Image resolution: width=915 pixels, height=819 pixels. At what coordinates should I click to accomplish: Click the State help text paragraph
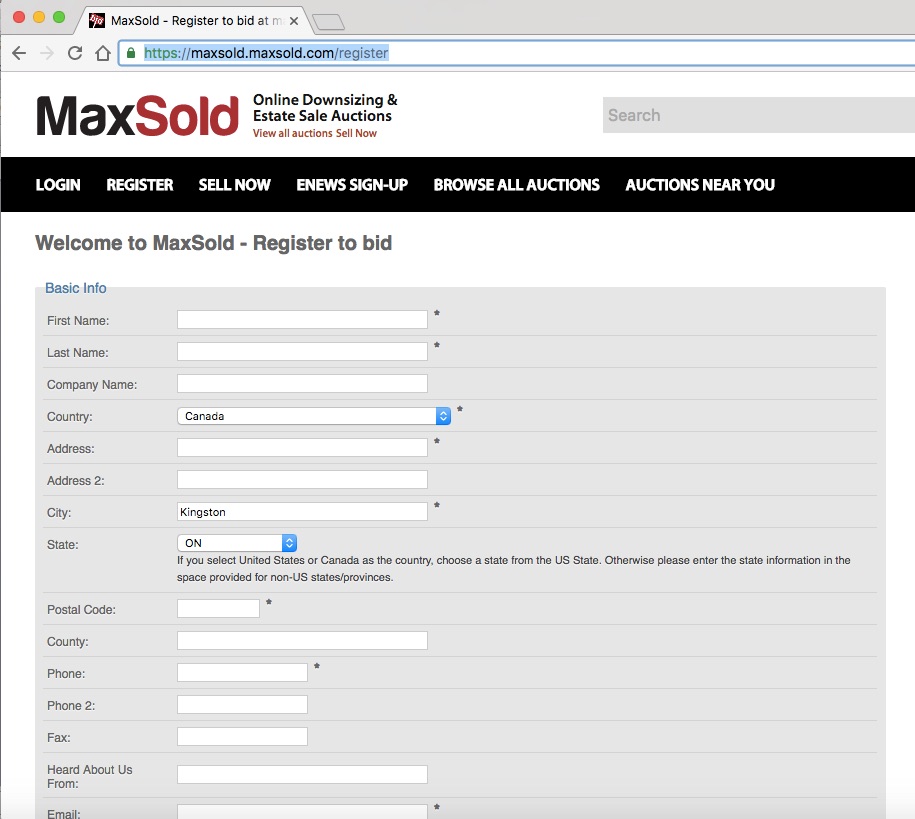(514, 569)
